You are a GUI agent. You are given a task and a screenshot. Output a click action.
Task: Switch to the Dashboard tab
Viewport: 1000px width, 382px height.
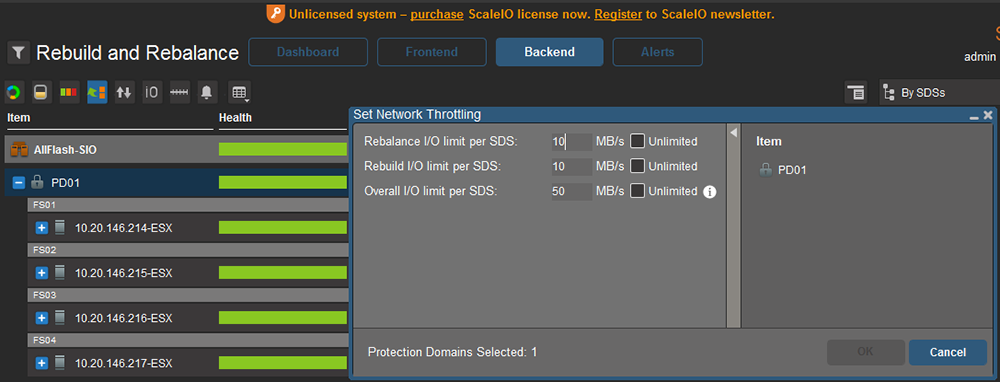pos(308,52)
